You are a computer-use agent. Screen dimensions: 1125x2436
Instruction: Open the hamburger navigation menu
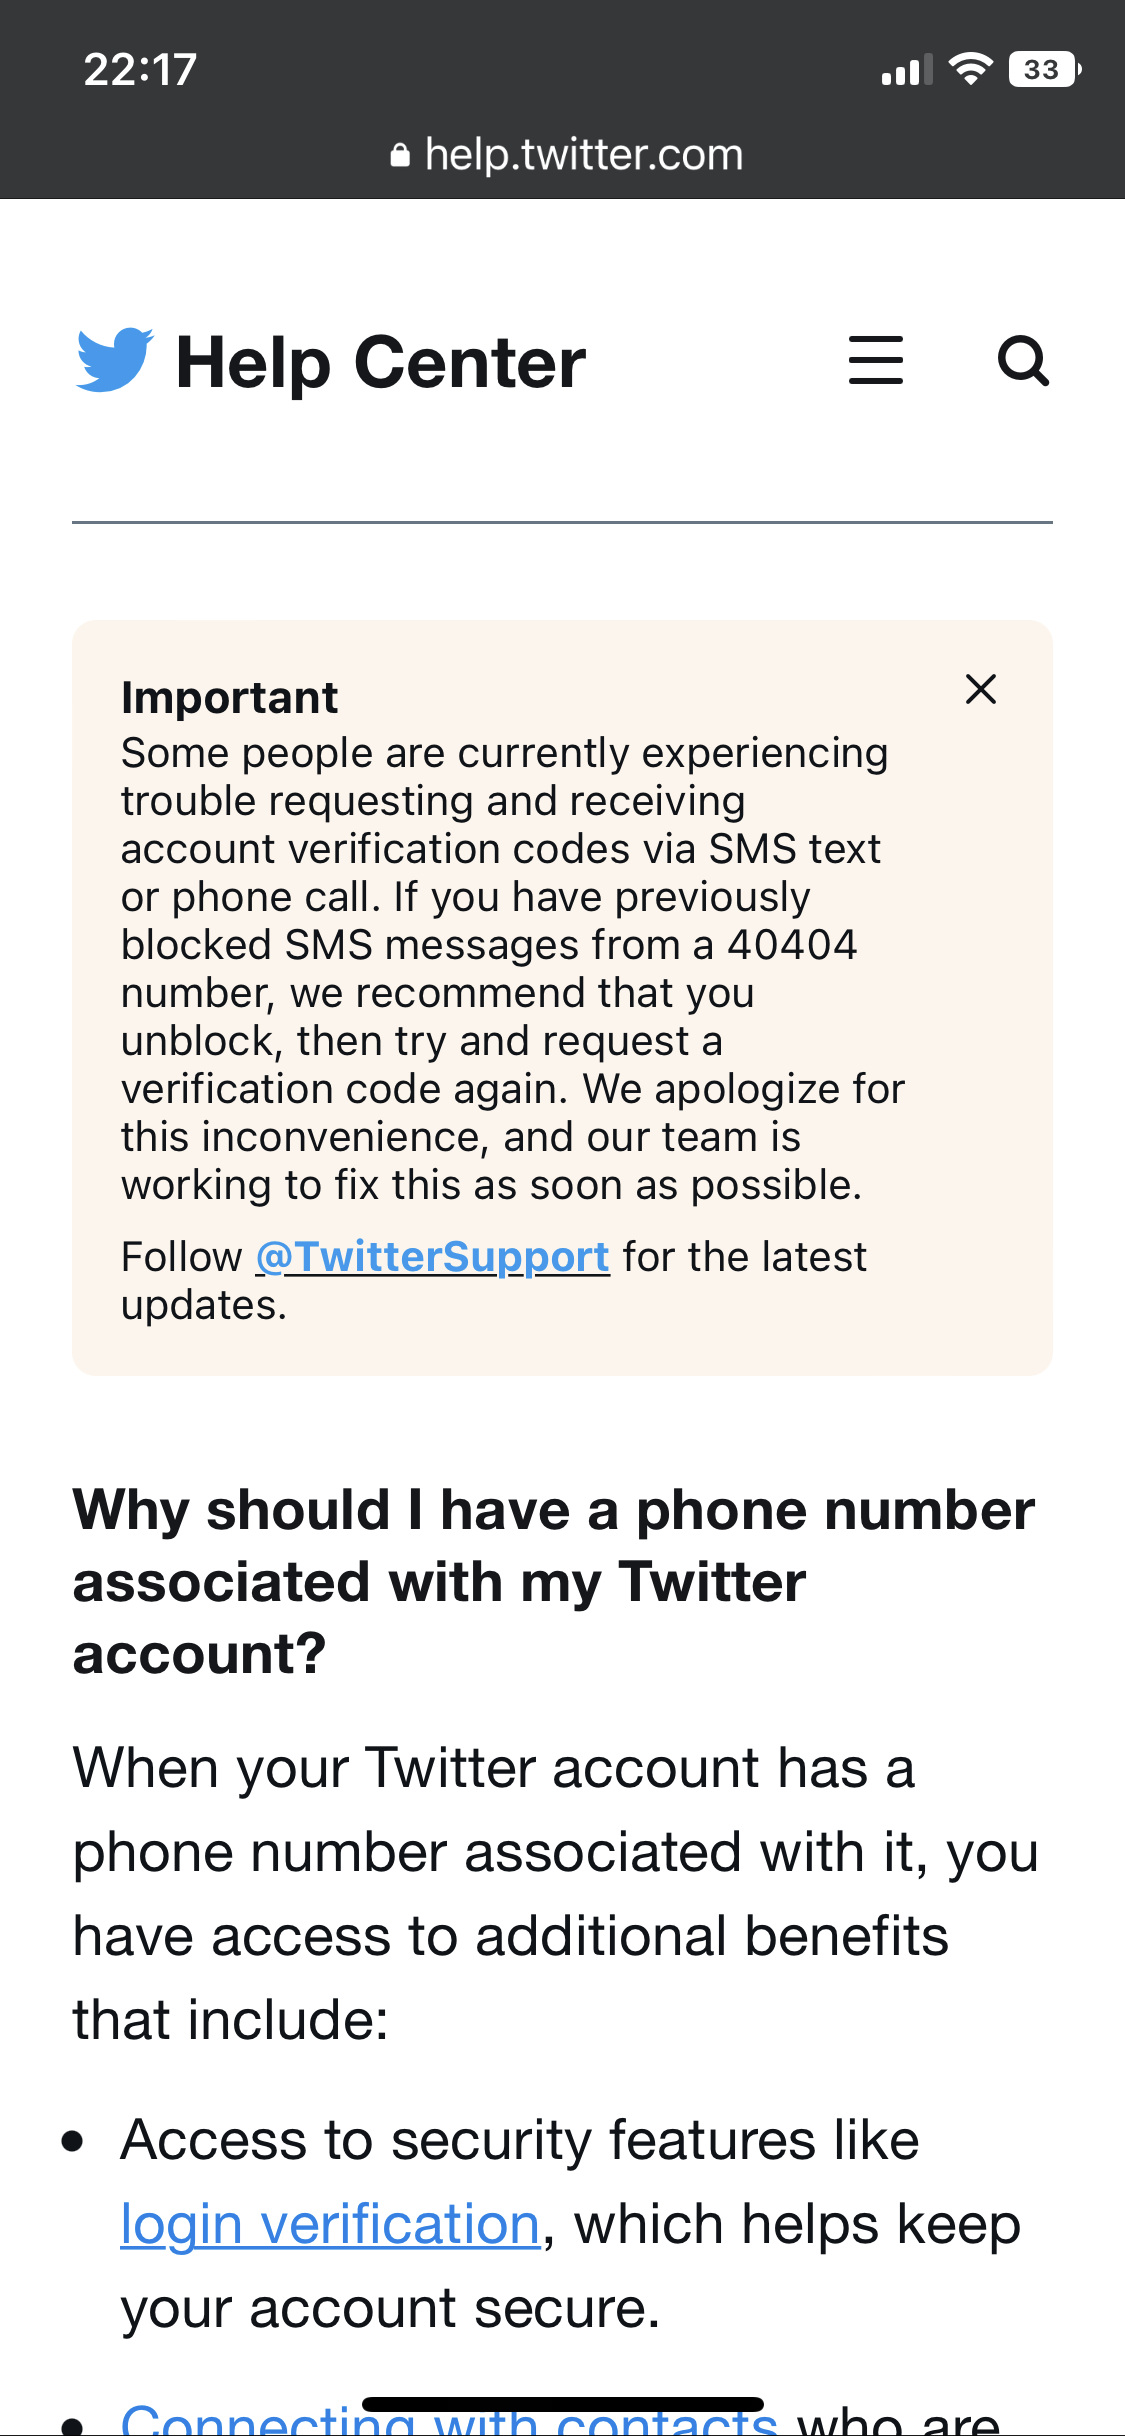point(875,361)
